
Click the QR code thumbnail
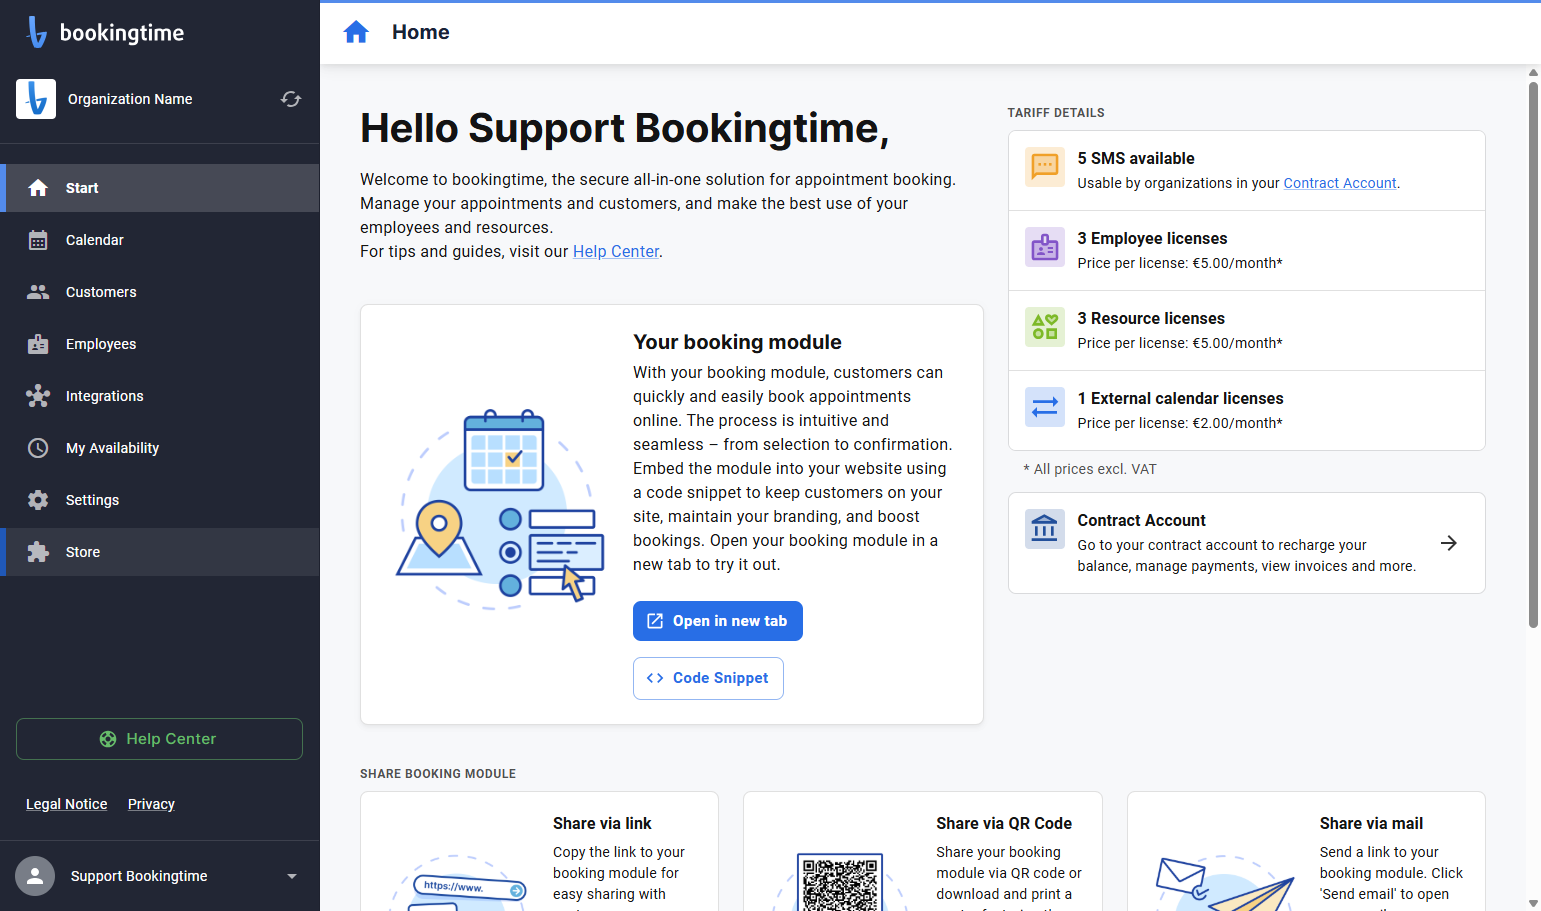click(840, 882)
